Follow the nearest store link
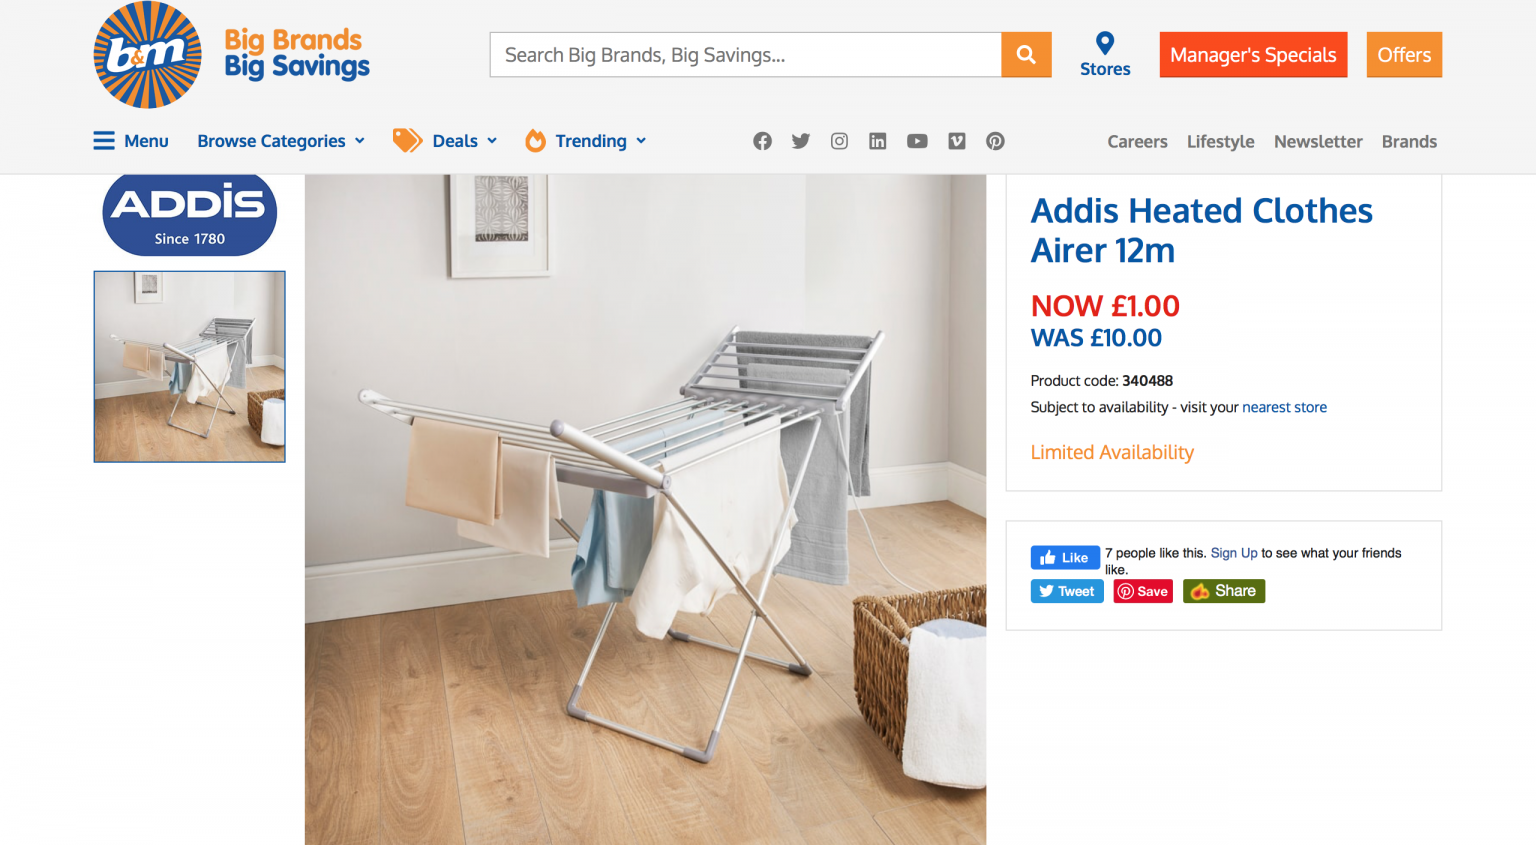Image resolution: width=1536 pixels, height=845 pixels. coord(1284,407)
